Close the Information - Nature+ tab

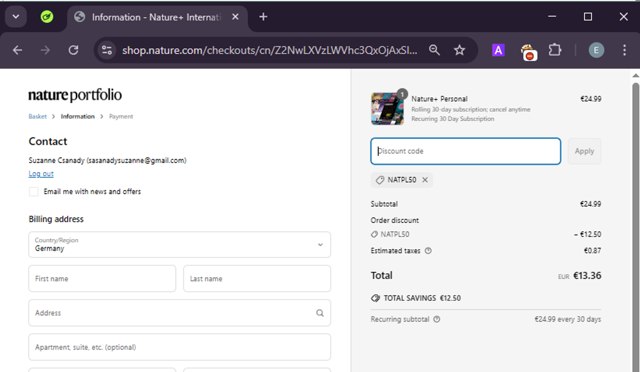(235, 17)
